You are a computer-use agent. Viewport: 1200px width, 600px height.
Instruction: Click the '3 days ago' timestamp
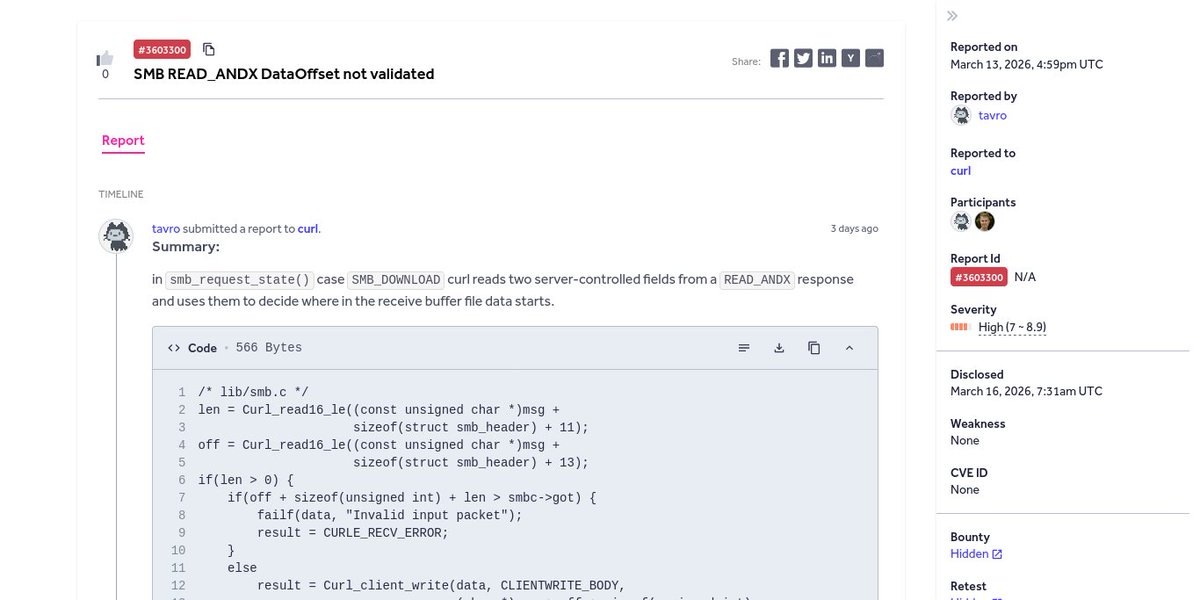click(x=855, y=229)
